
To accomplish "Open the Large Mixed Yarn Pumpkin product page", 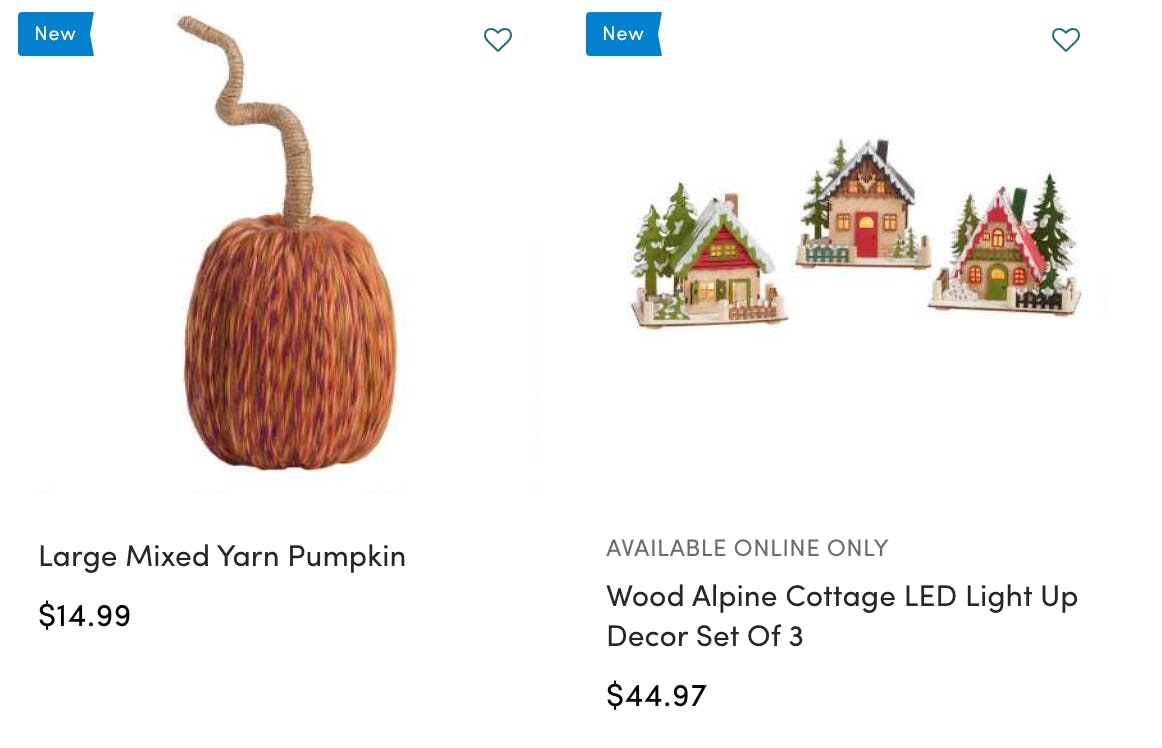I will click(222, 556).
